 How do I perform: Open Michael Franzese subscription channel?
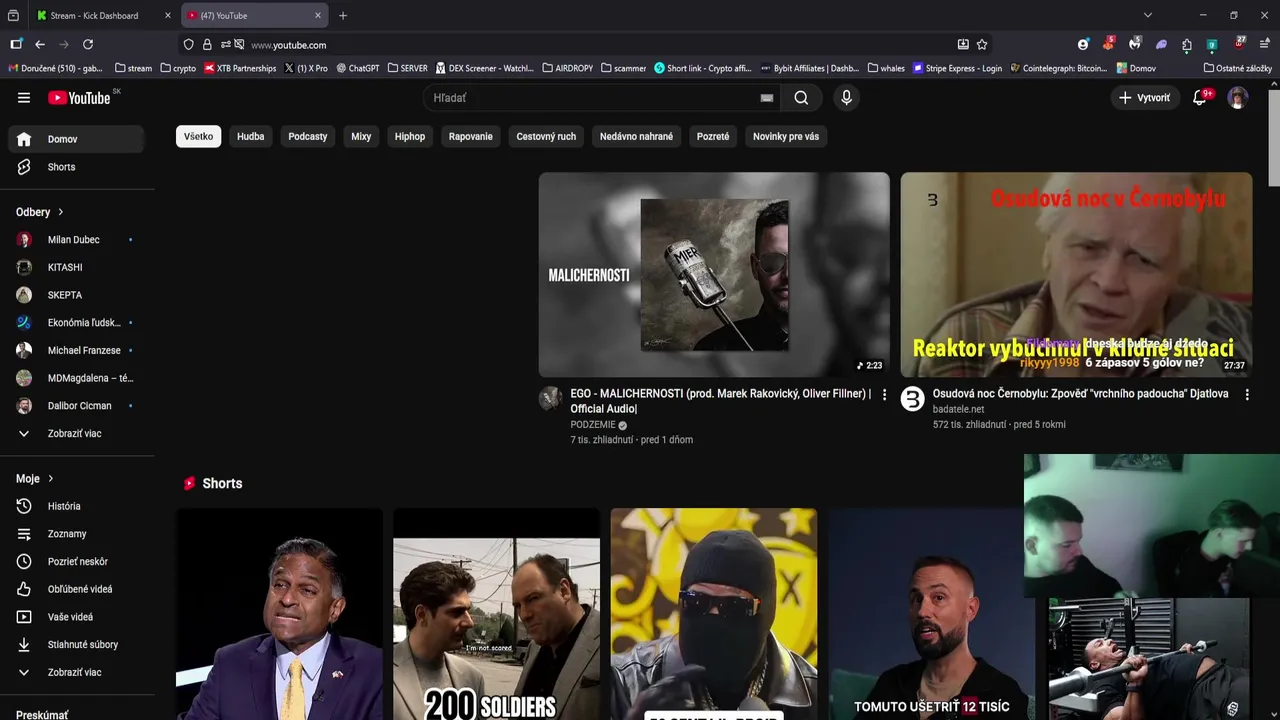coord(76,350)
